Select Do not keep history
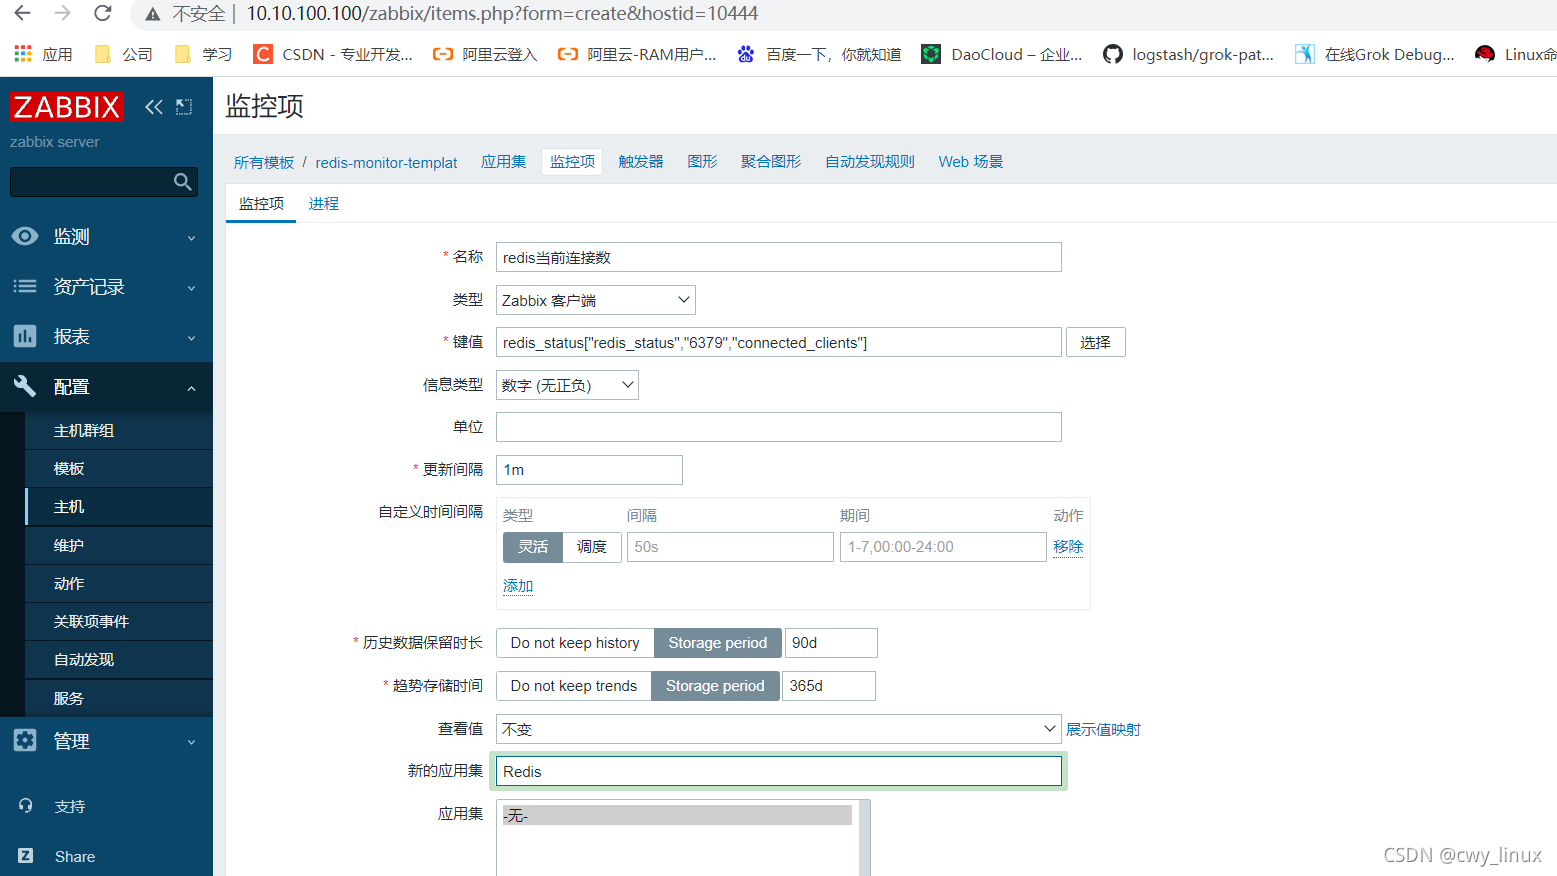1557x876 pixels. (x=575, y=643)
